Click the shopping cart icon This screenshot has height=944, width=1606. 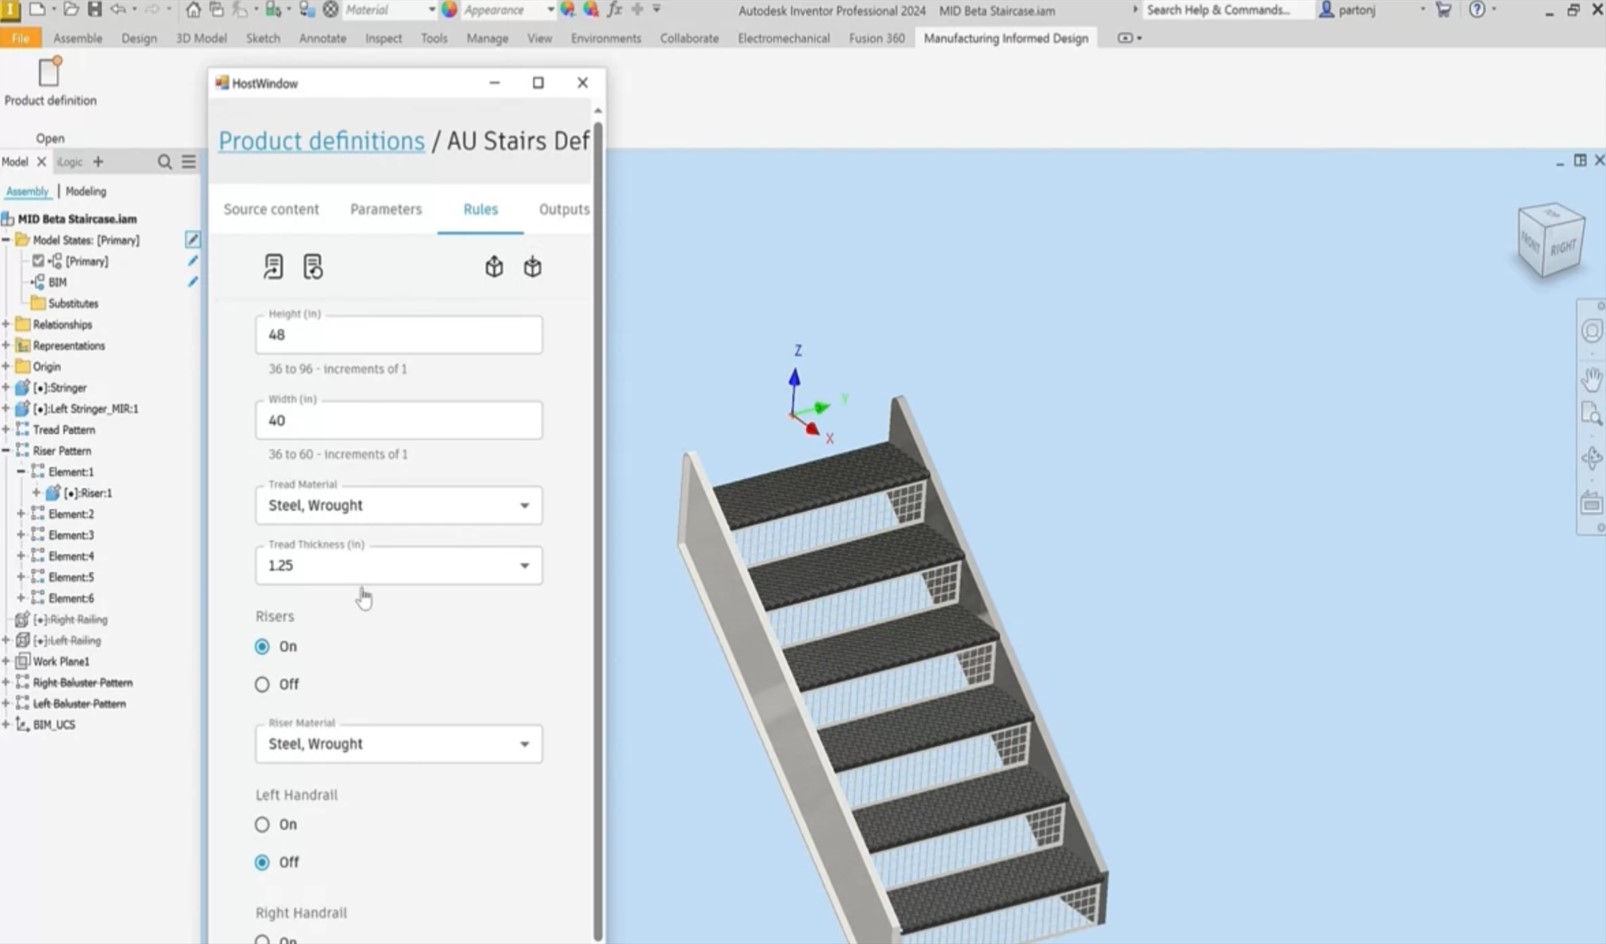pyautogui.click(x=1443, y=10)
